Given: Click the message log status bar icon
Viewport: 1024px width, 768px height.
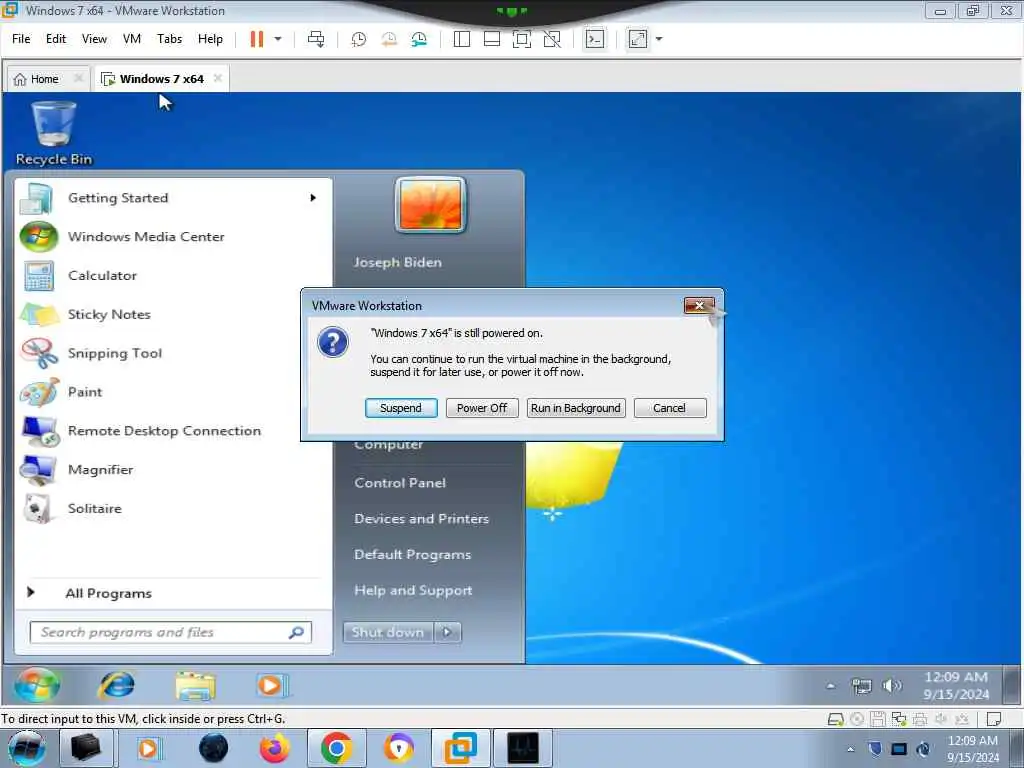Looking at the screenshot, I should coord(993,720).
